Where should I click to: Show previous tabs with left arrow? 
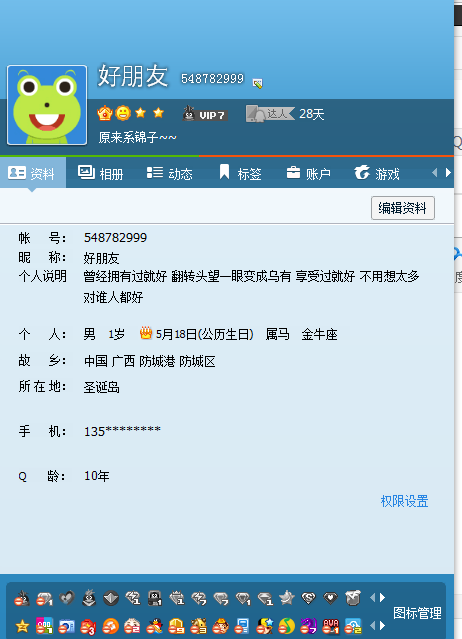[435, 173]
